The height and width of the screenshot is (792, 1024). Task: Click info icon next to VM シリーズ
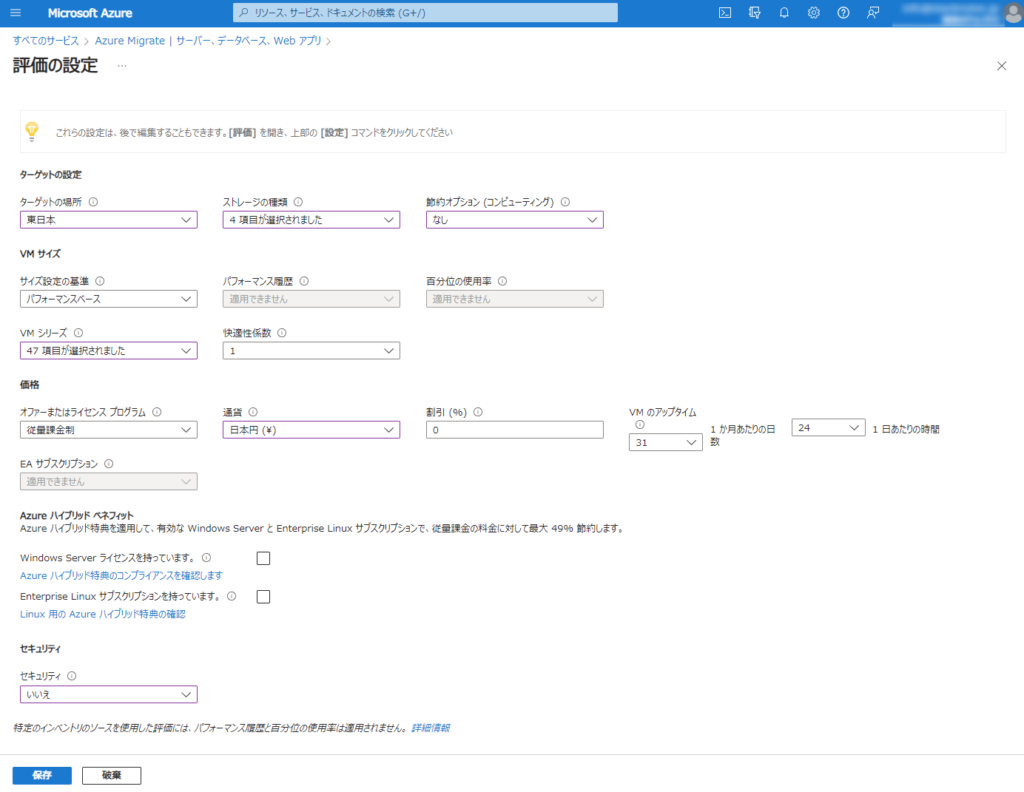(x=78, y=332)
